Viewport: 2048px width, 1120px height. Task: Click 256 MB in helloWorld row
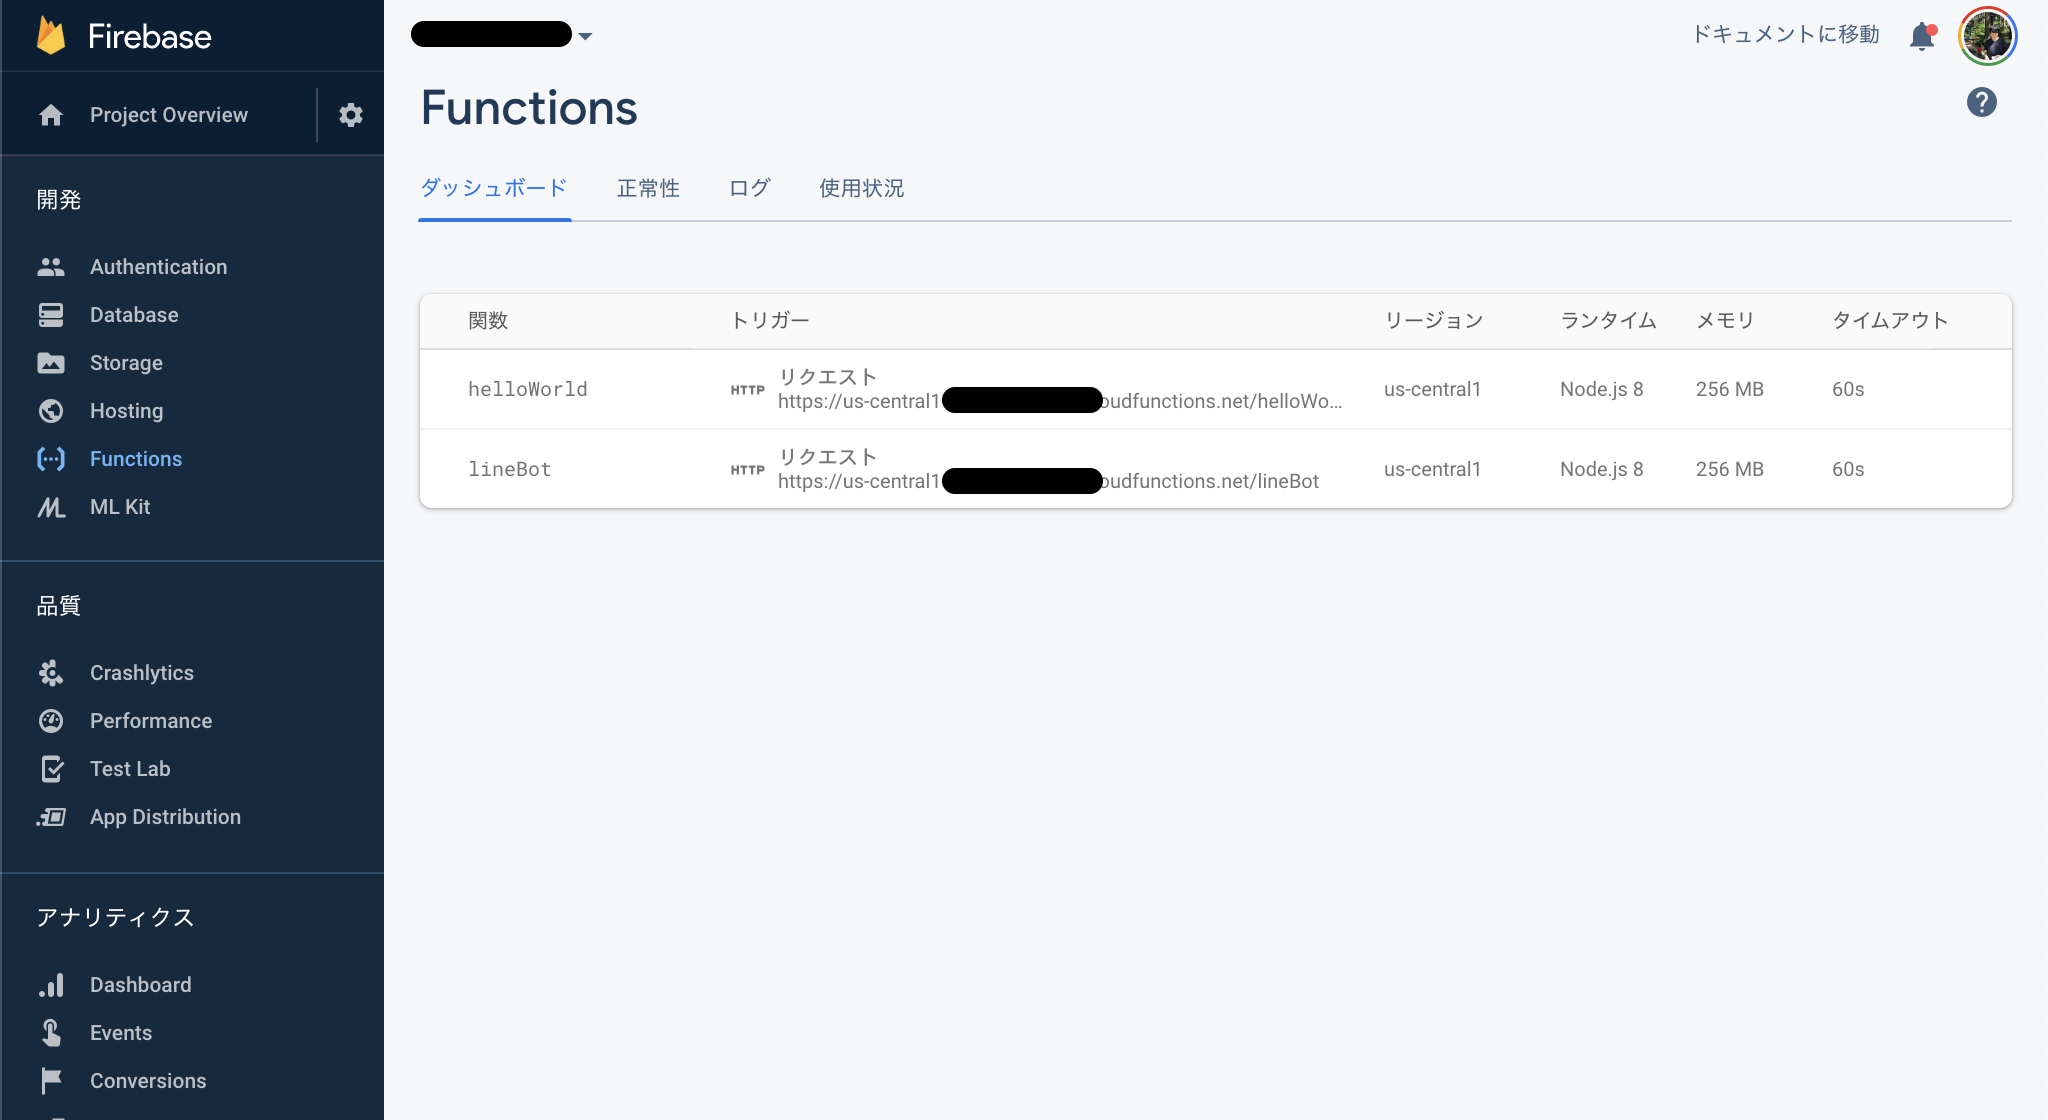pos(1730,390)
